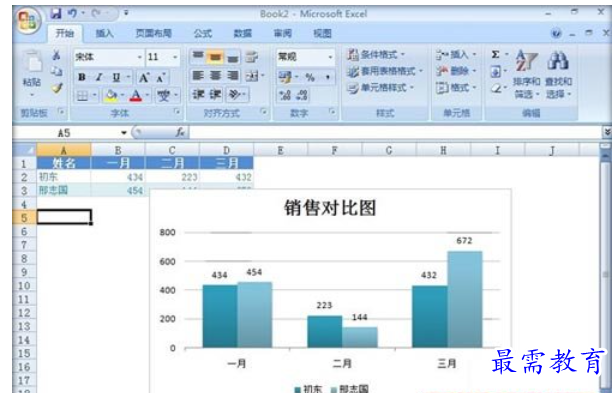Increase decimal places
Screen dimensions: 613x393
pos(285,95)
